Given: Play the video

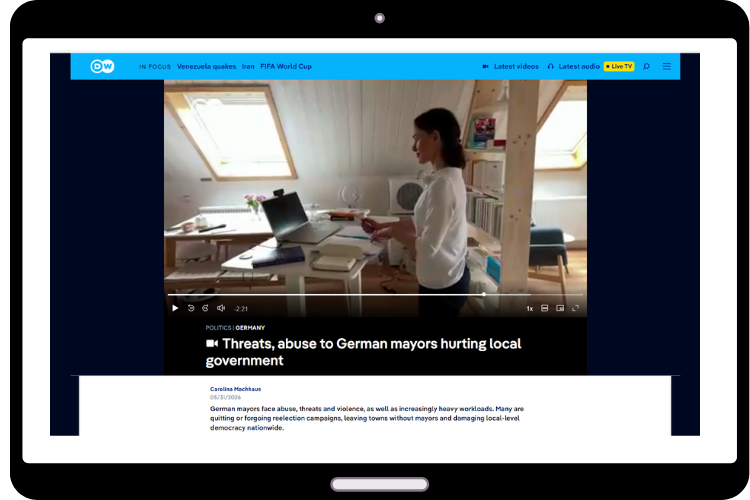Looking at the screenshot, I should point(175,308).
